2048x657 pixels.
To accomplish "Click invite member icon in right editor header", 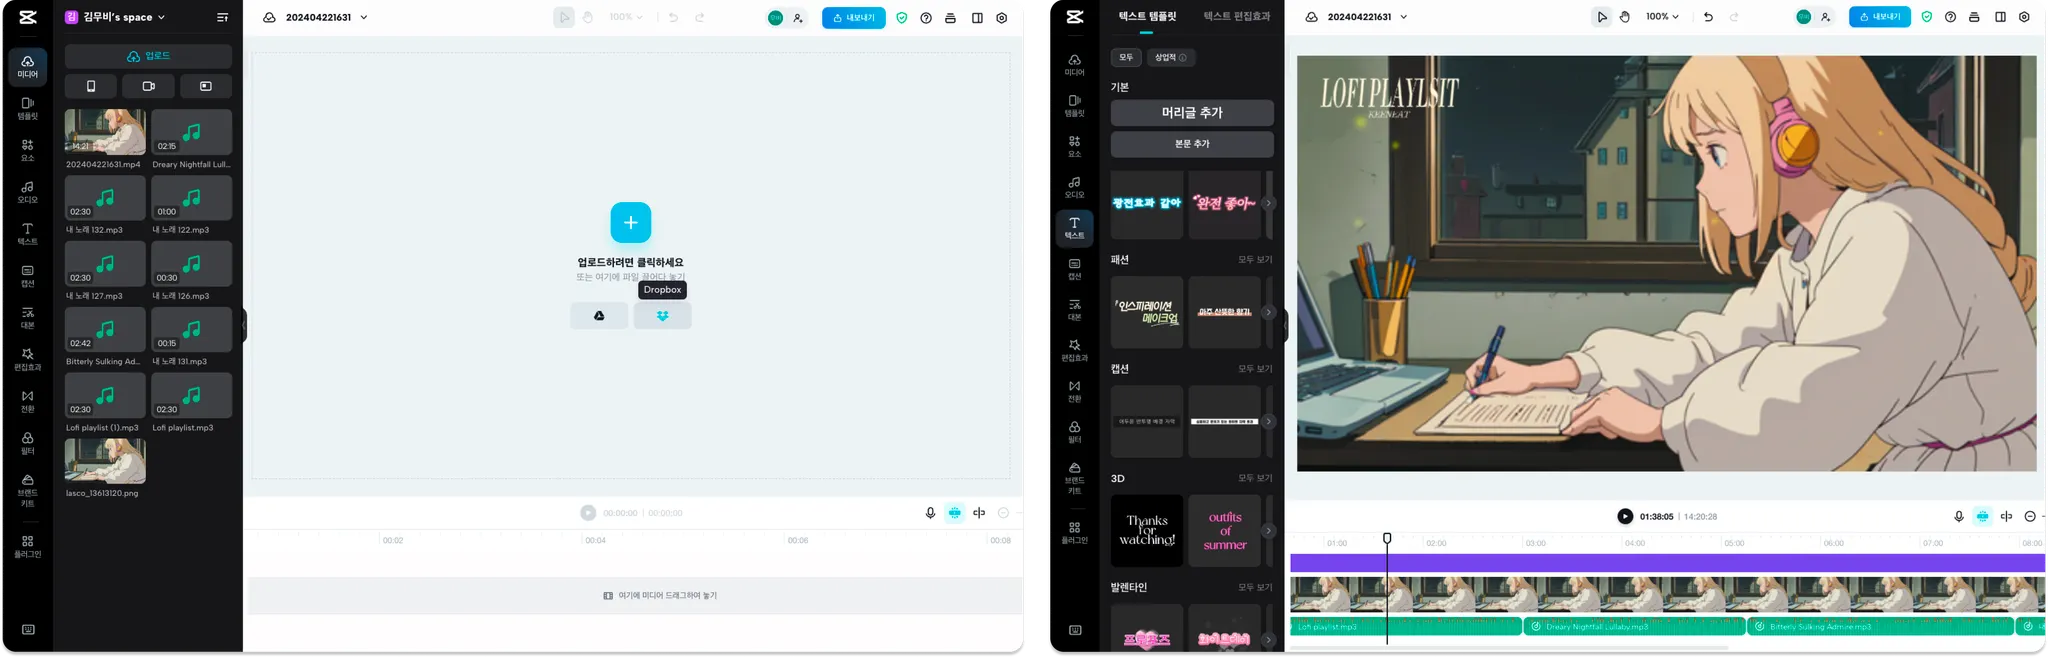I will [1825, 17].
